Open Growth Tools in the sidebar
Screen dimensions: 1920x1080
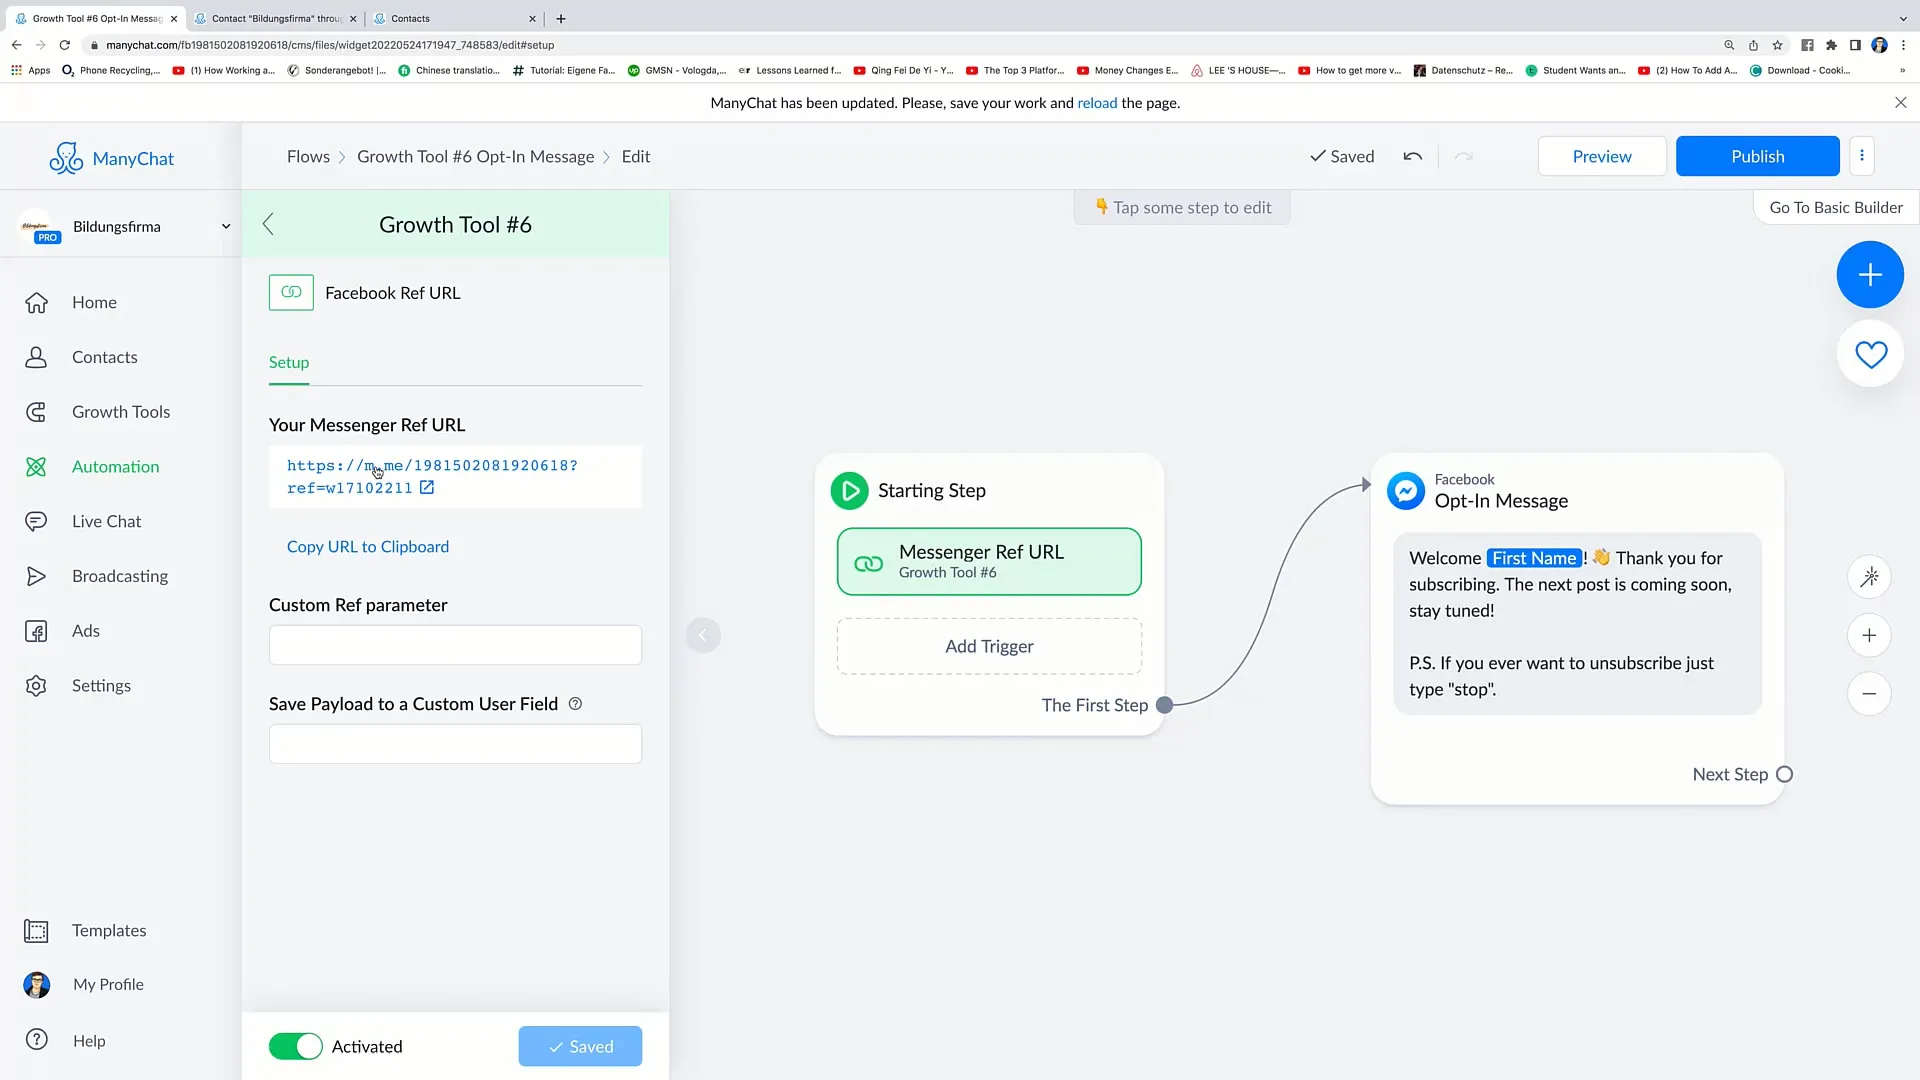click(120, 412)
